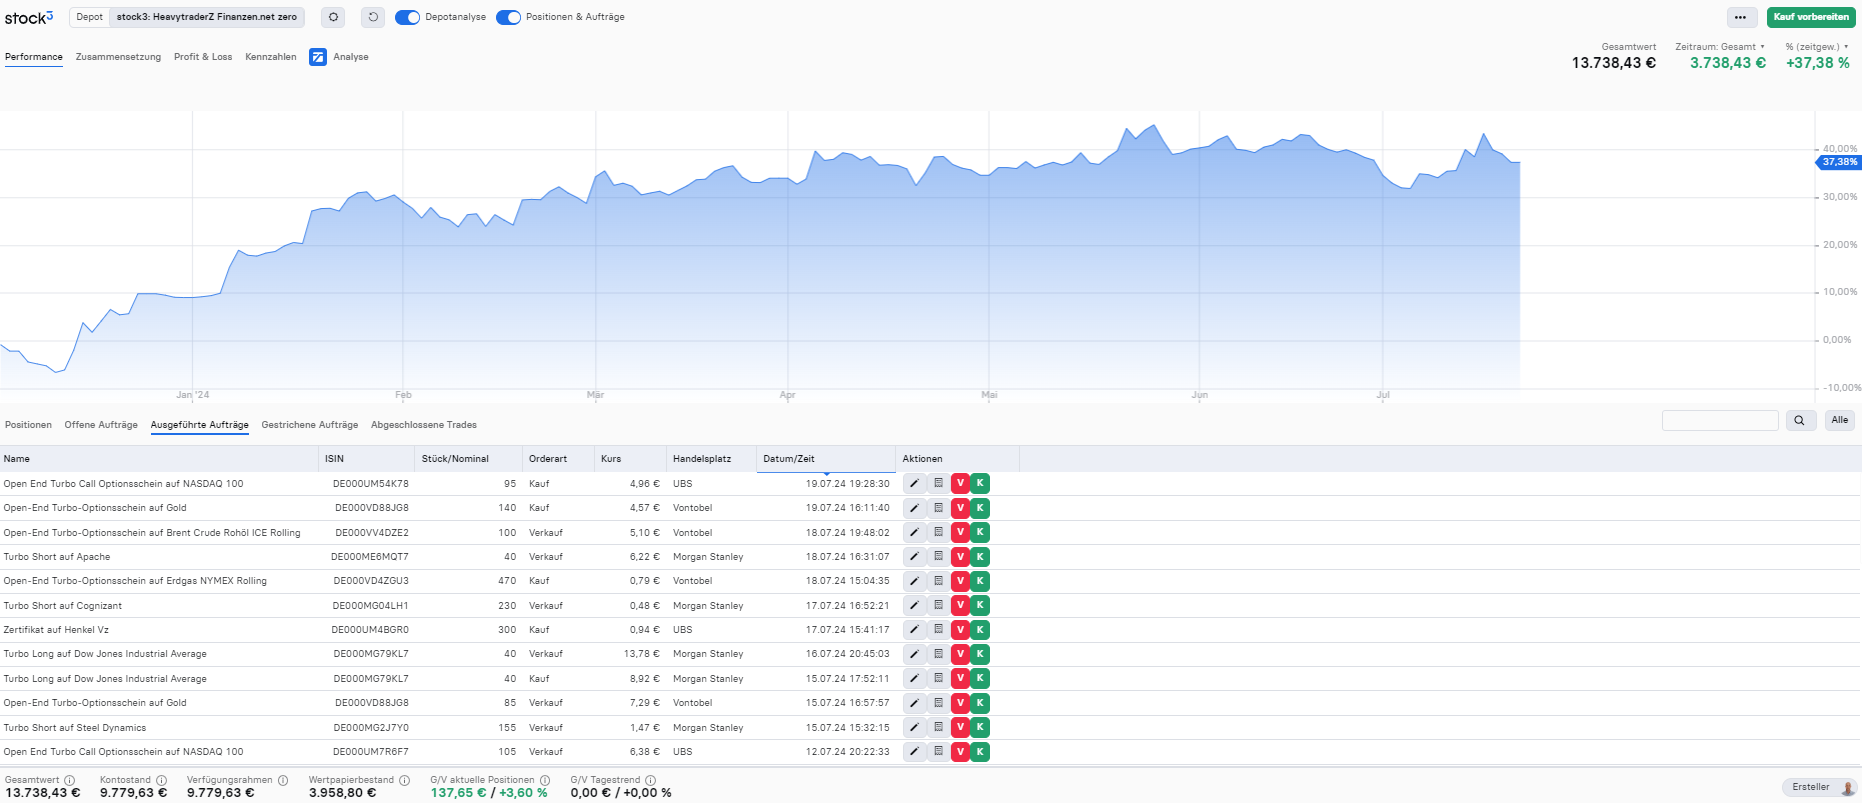Open details icon for Dow Jones Kauf 15.07.24 17:52:11
This screenshot has height=803, width=1862.
click(x=938, y=678)
